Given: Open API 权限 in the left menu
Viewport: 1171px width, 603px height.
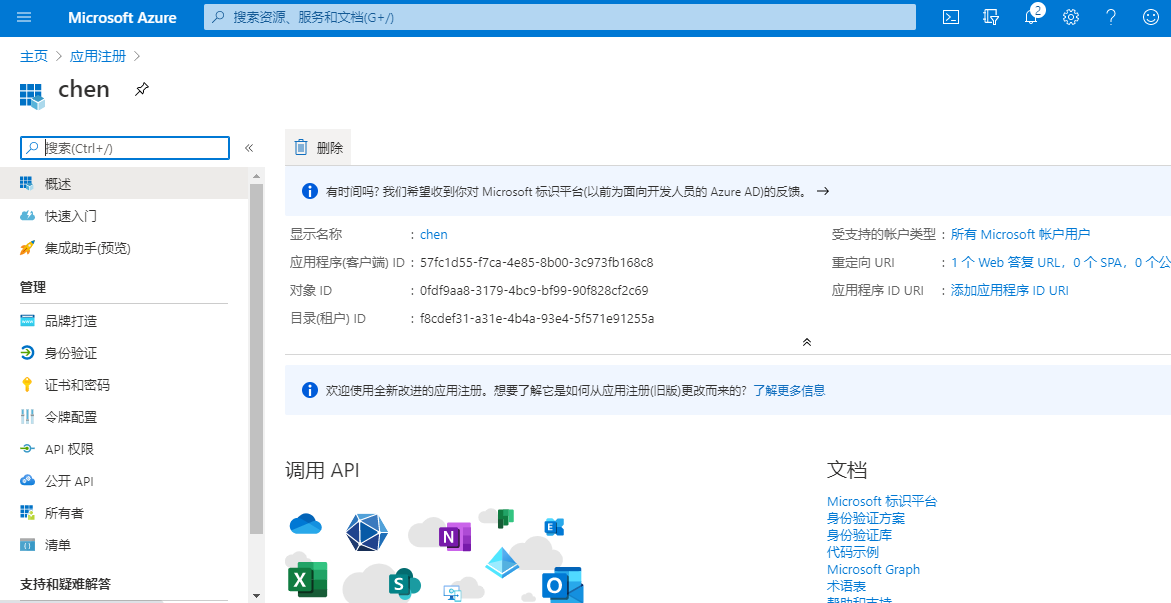Looking at the screenshot, I should click(x=124, y=450).
